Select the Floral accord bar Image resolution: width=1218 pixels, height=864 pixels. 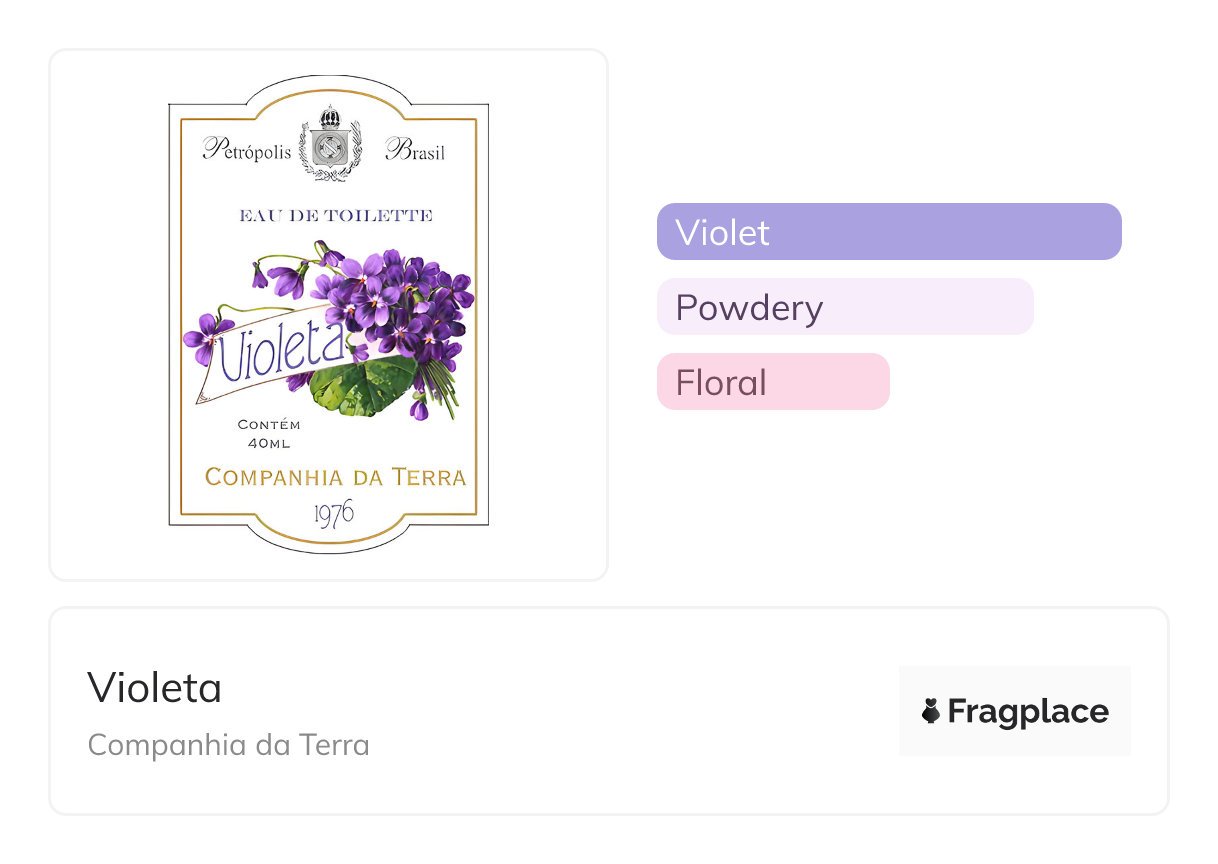[772, 382]
